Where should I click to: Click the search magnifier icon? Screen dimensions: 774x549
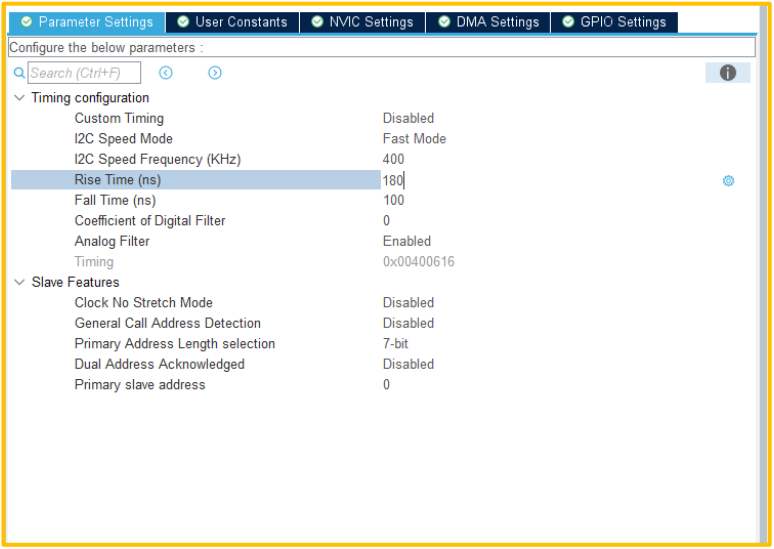point(19,73)
